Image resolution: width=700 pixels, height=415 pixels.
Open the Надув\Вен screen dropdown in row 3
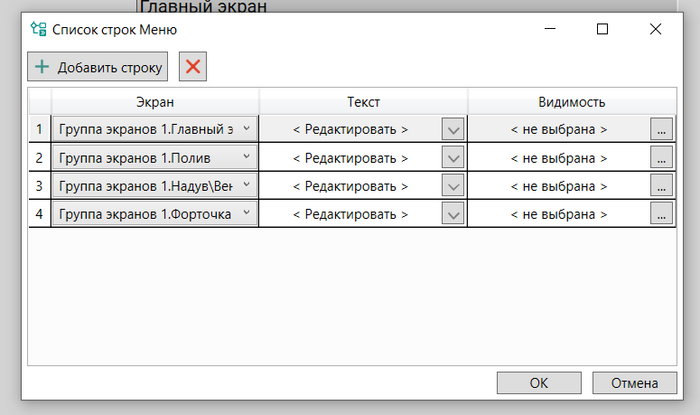(155, 185)
